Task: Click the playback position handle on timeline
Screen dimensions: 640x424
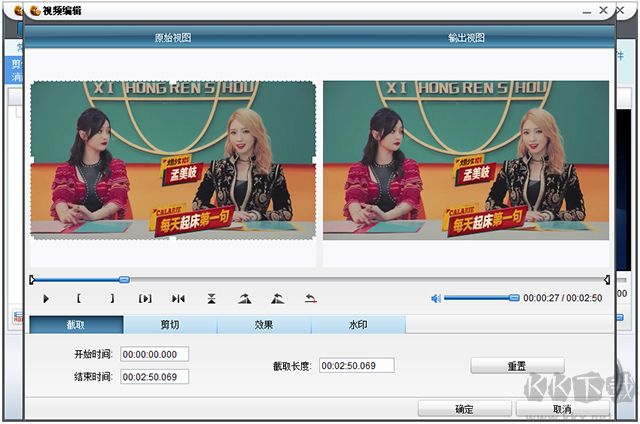Action: [124, 280]
